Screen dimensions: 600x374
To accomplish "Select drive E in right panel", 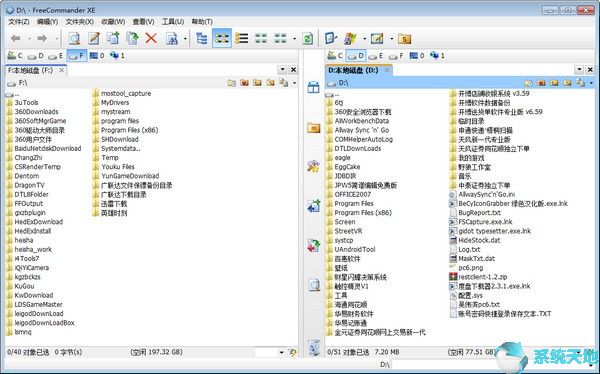I will pyautogui.click(x=376, y=56).
